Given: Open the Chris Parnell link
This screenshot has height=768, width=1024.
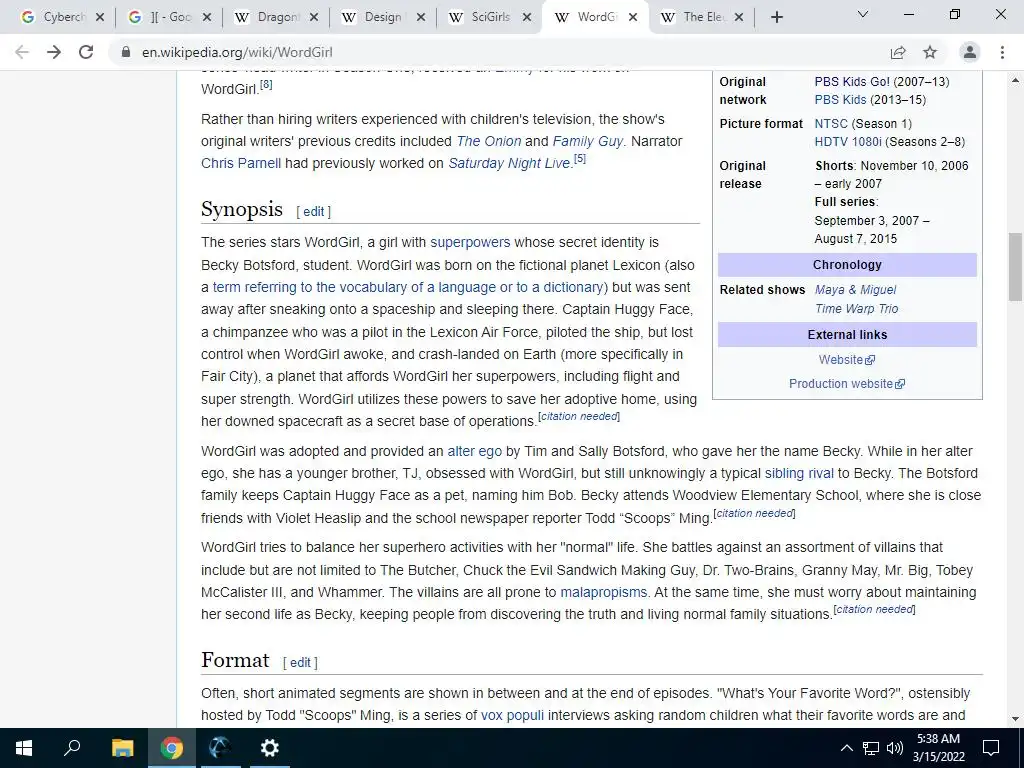Looking at the screenshot, I should (241, 163).
